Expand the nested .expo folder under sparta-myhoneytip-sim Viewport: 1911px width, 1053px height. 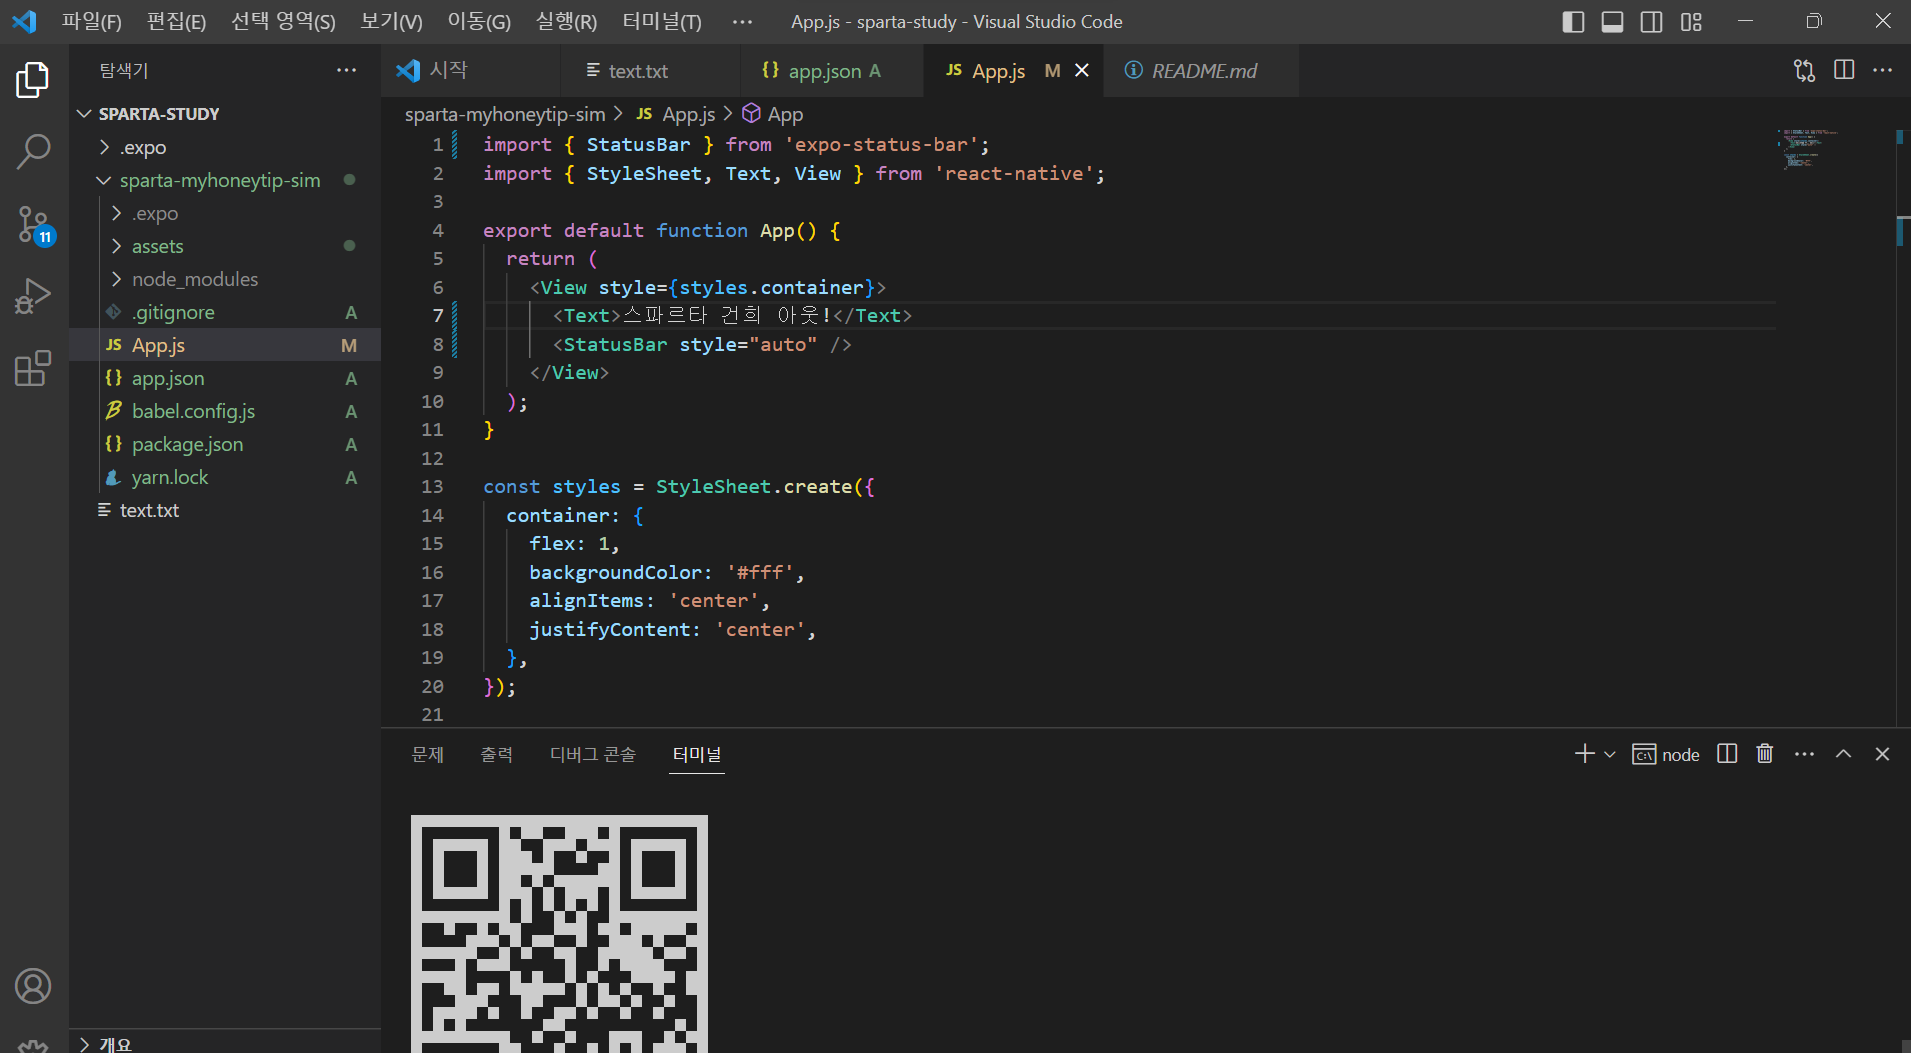coord(116,213)
